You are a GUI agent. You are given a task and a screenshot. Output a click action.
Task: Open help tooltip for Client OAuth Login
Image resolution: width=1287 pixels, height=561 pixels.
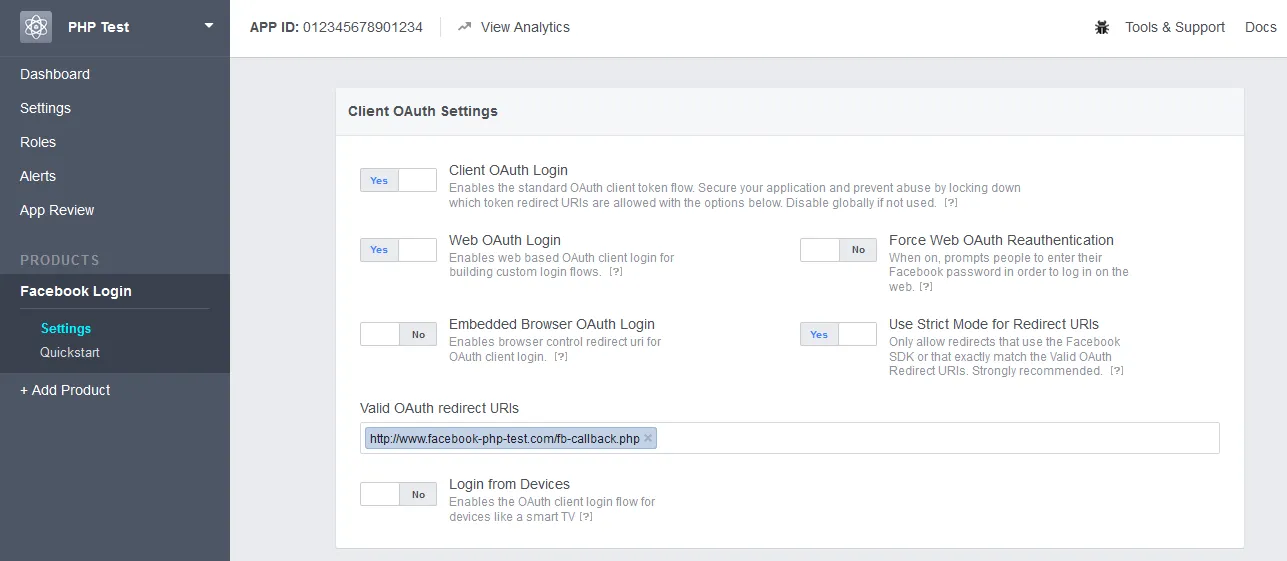951,203
